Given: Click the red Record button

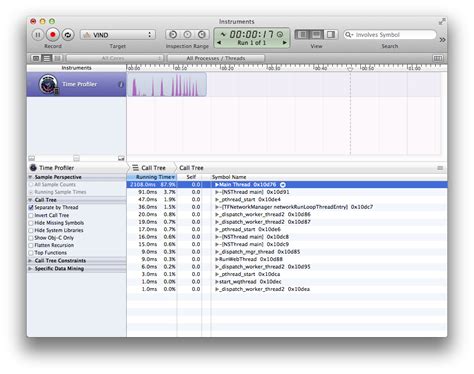Looking at the screenshot, I should click(53, 35).
